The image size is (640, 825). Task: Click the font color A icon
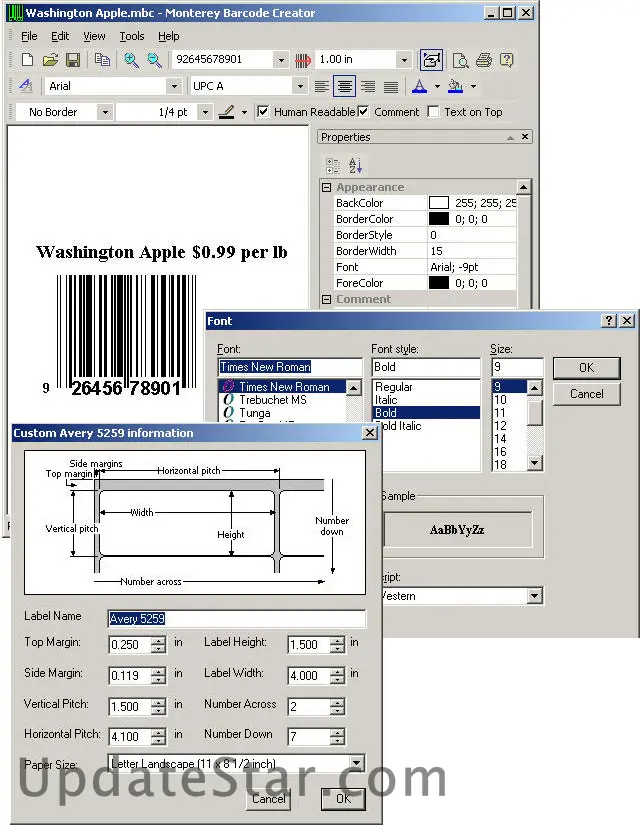click(419, 86)
